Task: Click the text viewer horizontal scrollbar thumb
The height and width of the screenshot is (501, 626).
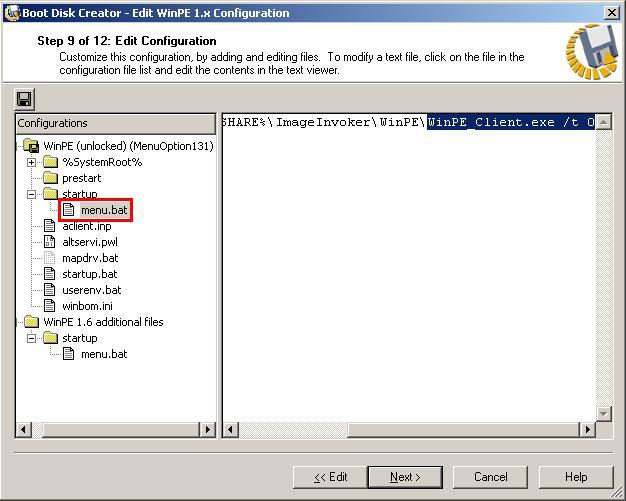Action: click(463, 430)
